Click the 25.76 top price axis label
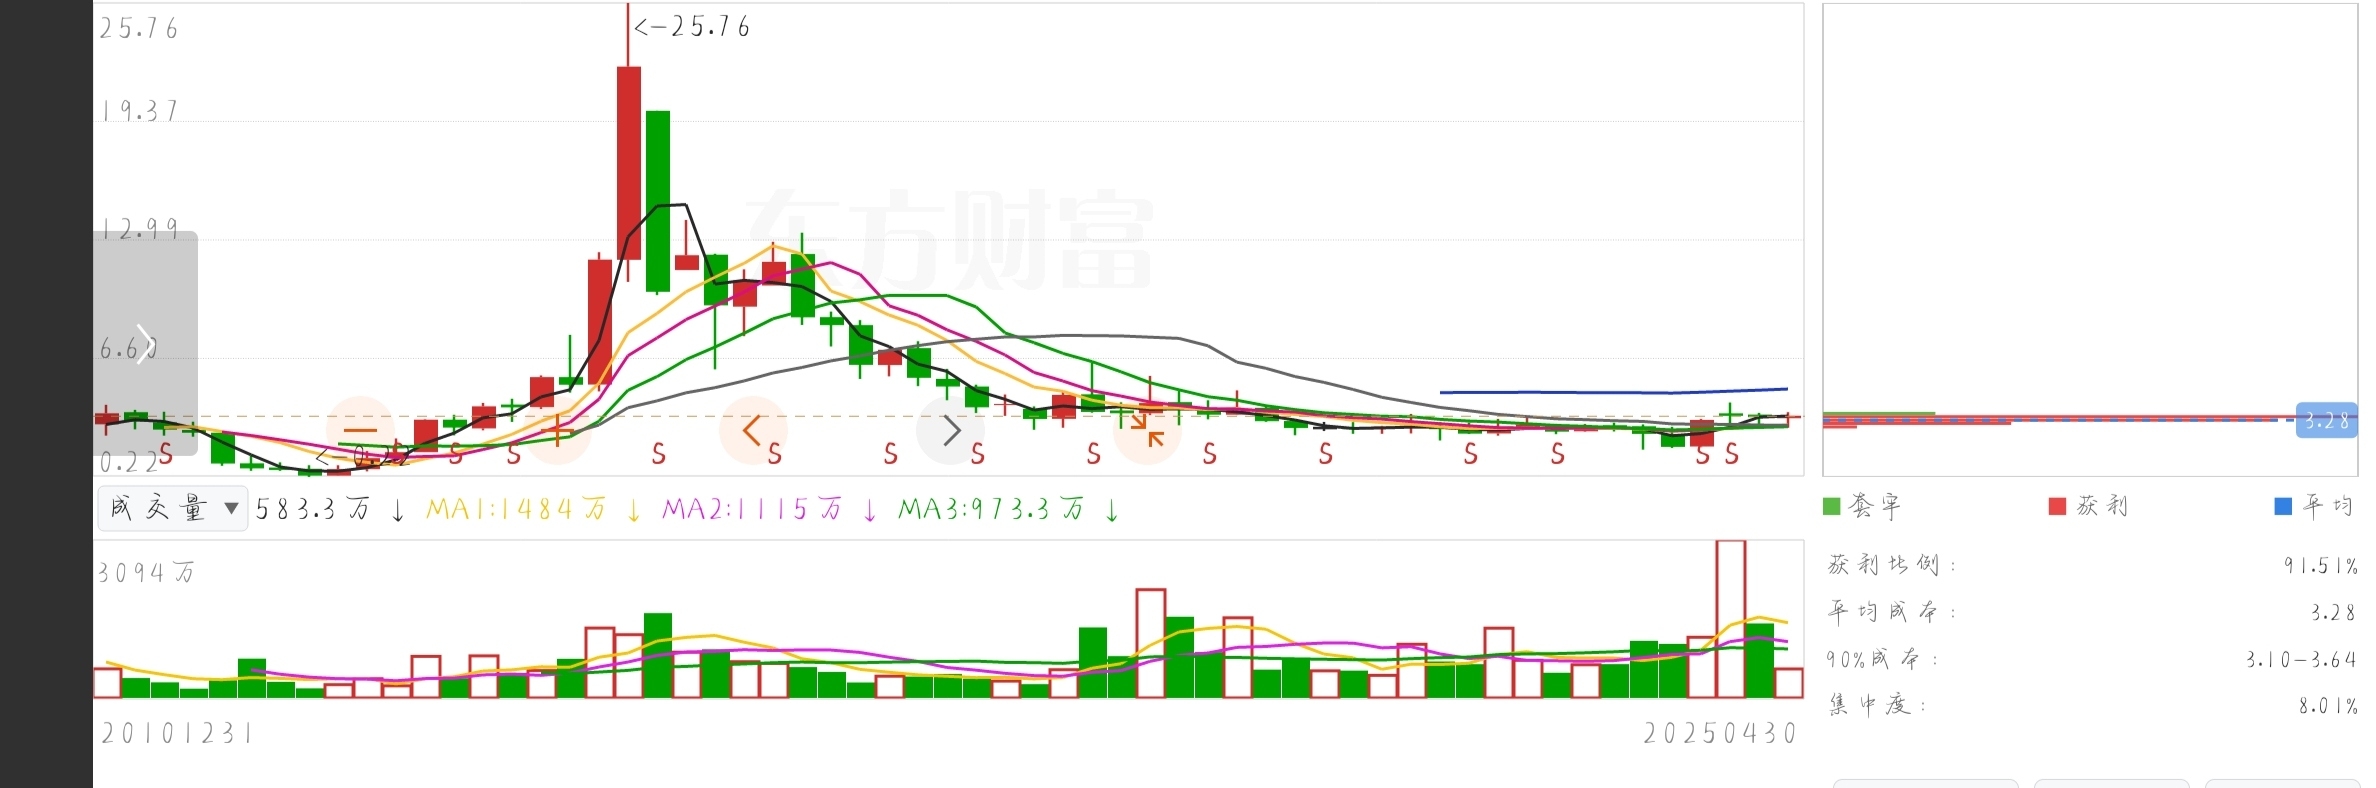The image size is (2376, 788). tap(139, 29)
